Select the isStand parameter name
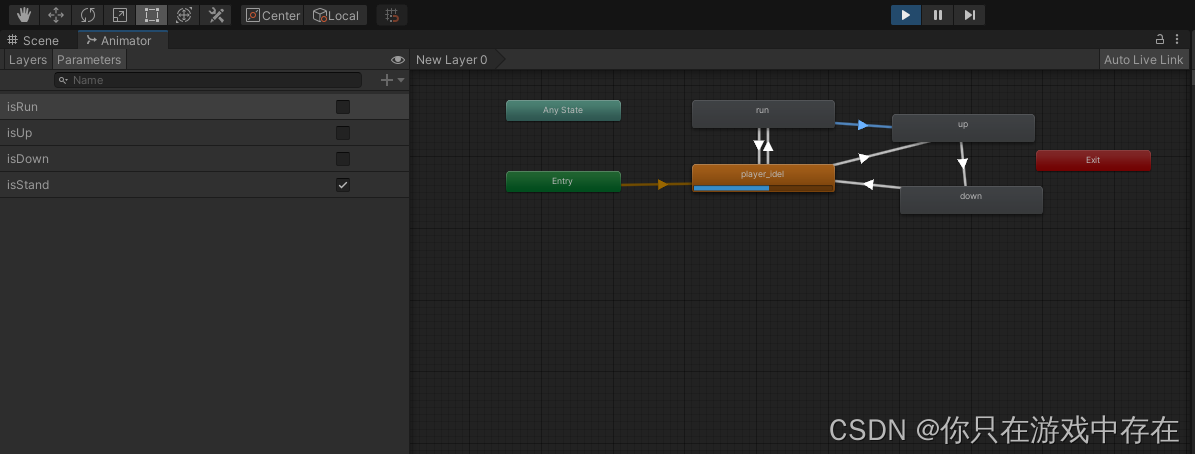This screenshot has width=1195, height=454. point(28,184)
